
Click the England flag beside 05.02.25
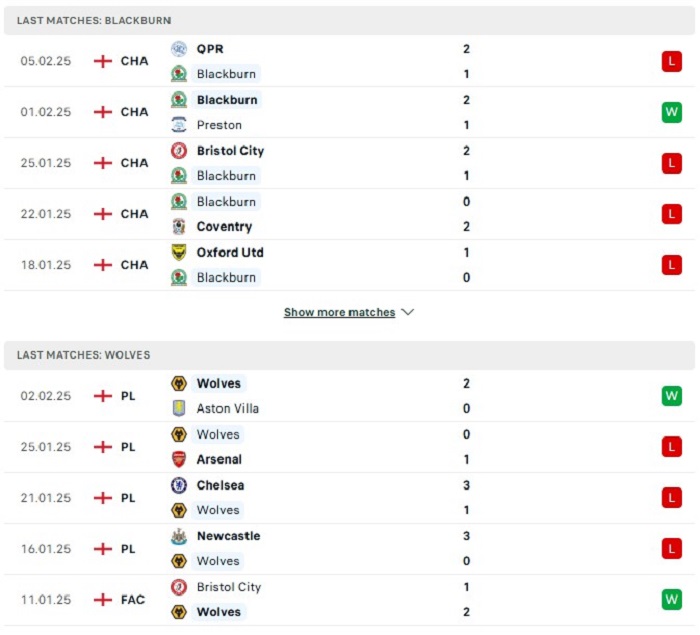(103, 61)
